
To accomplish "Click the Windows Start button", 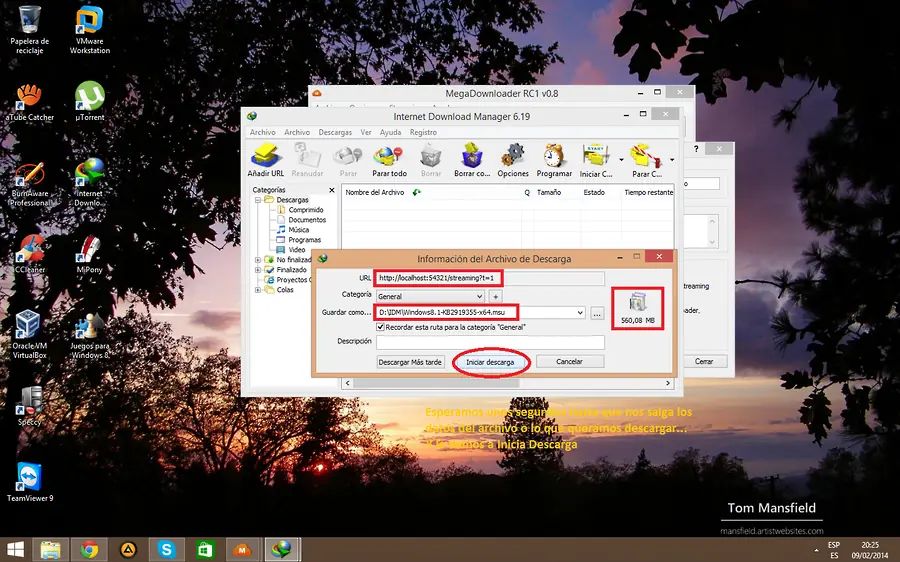I will click(15, 550).
